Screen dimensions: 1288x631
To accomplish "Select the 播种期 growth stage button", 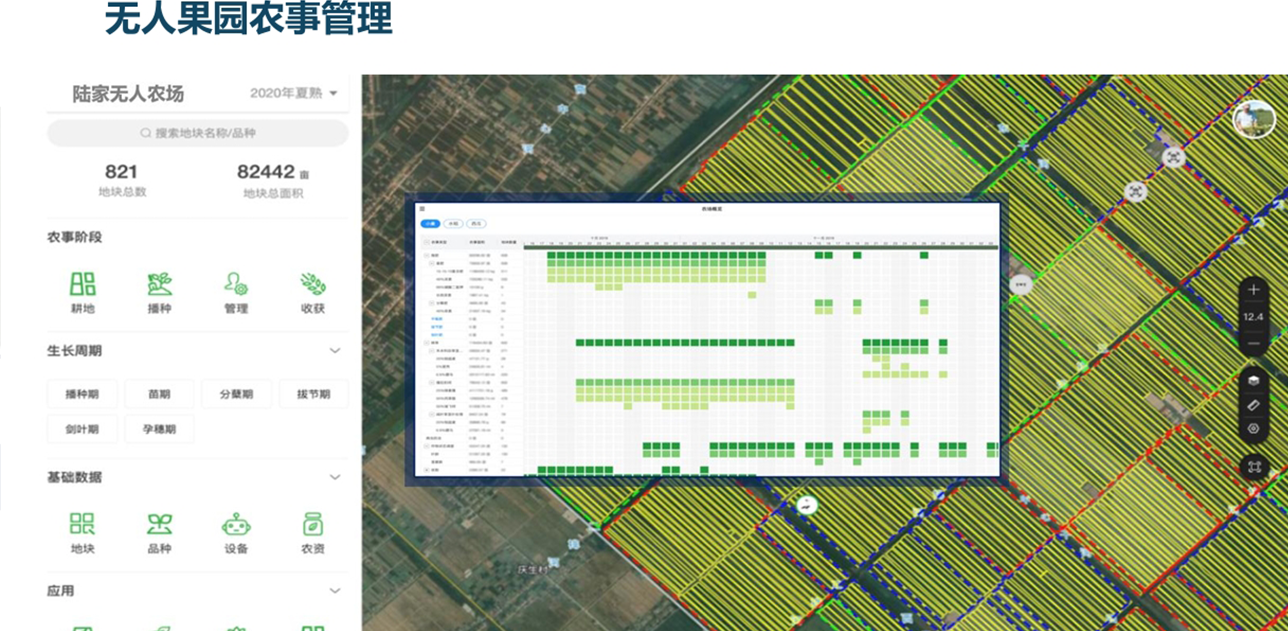I will pyautogui.click(x=82, y=394).
